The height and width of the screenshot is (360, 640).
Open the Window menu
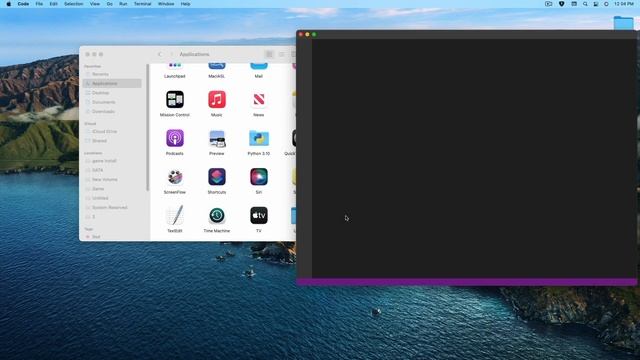click(166, 4)
